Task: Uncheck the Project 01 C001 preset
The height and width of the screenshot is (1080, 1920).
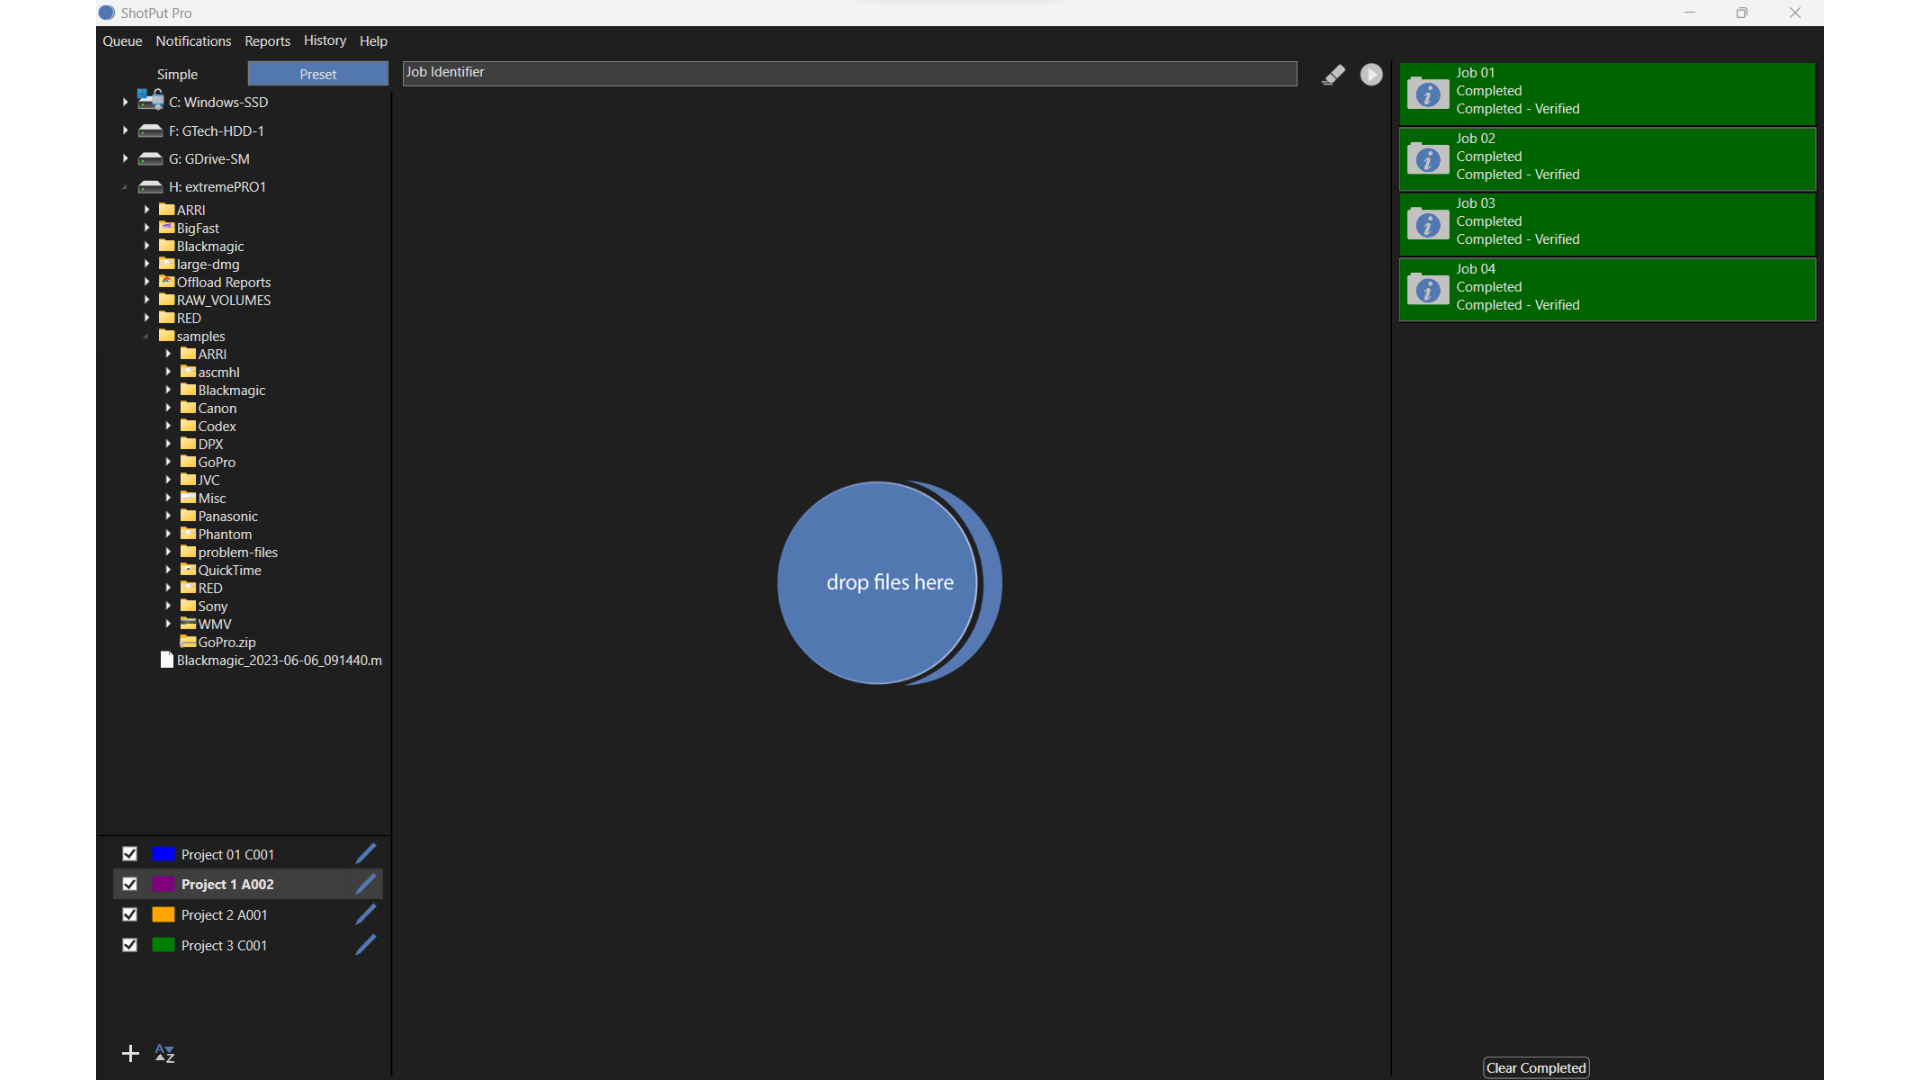Action: (129, 854)
